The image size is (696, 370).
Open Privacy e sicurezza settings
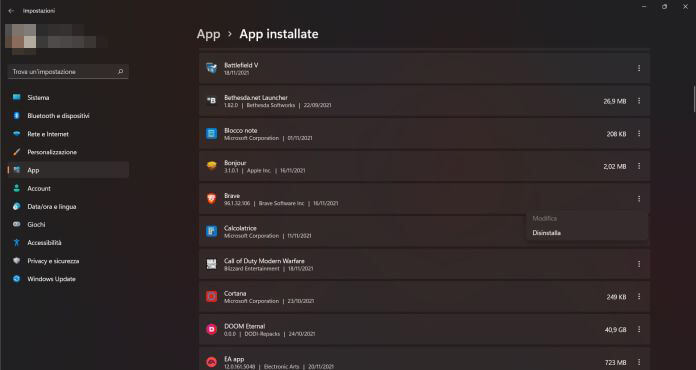coord(68,261)
